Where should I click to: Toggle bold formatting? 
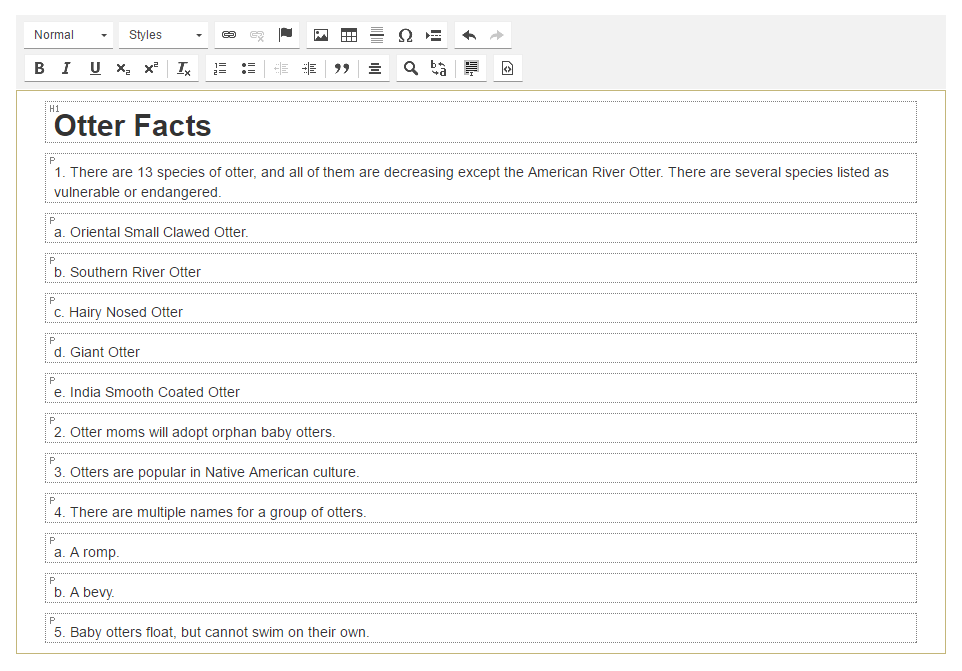[x=39, y=68]
